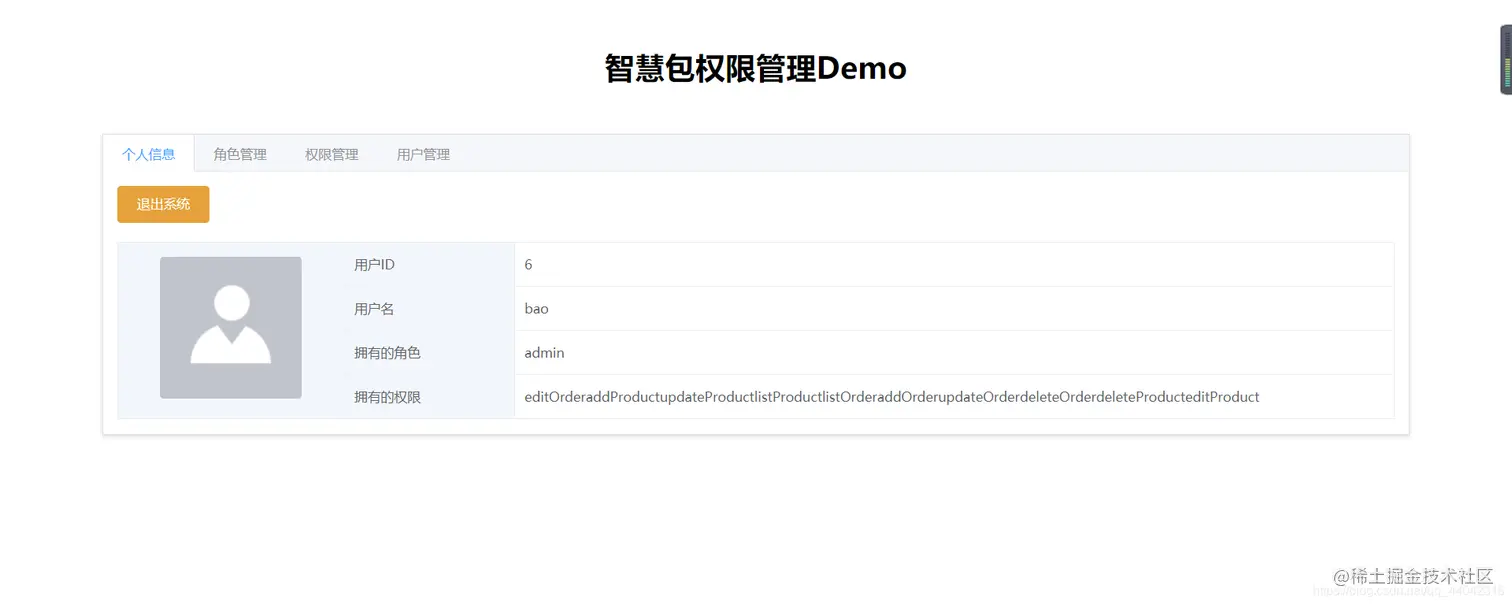Click the permissions string starting with editOrder
Viewport: 1512px width, 605px height.
891,396
